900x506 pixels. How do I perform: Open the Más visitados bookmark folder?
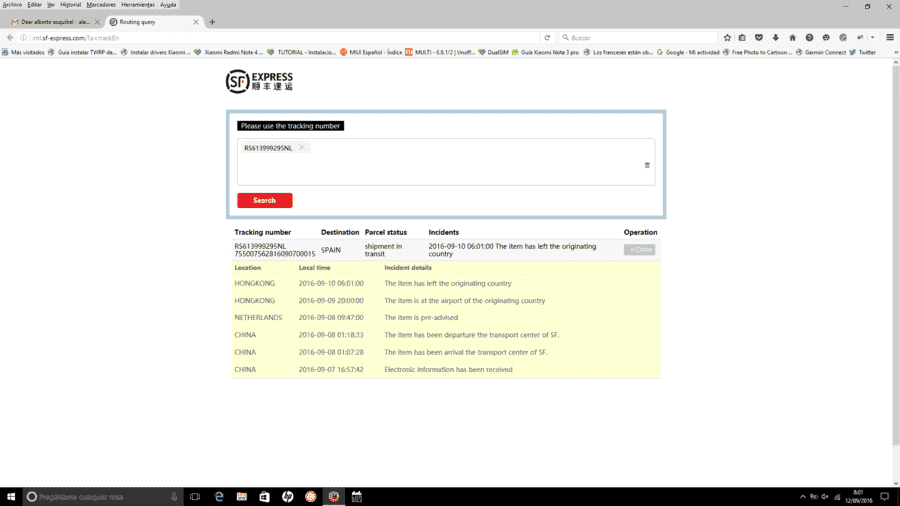pyautogui.click(x=23, y=52)
